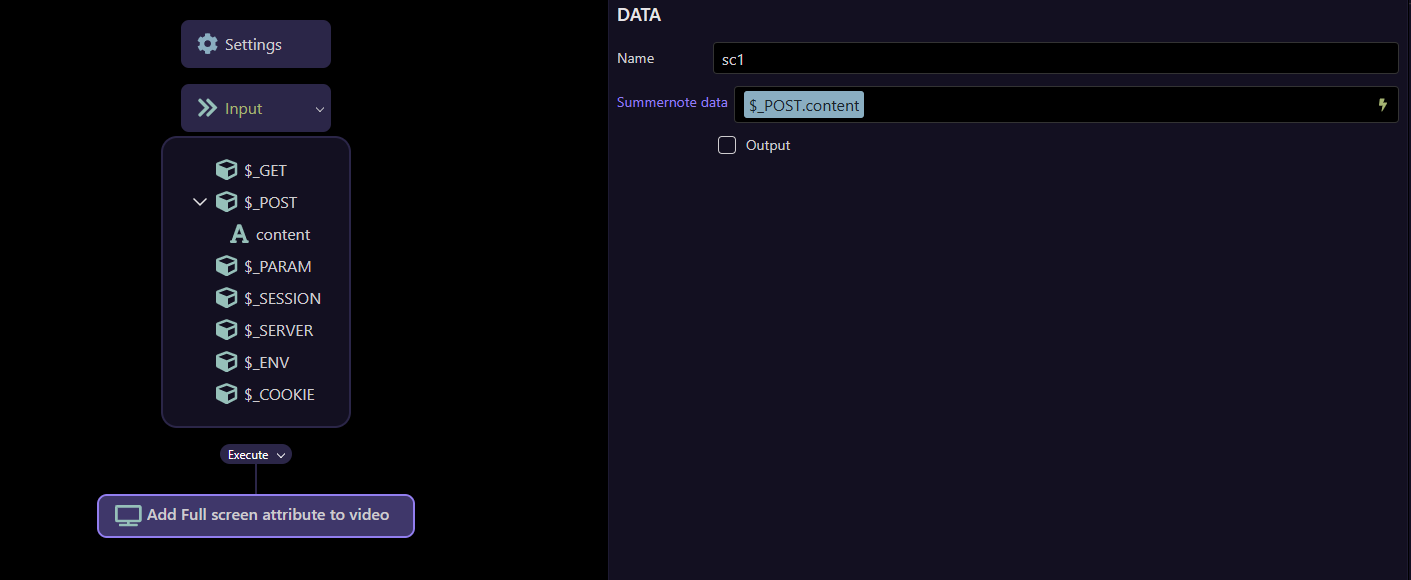Screen dimensions: 1411x580
Task: Select the Add Full screen attribute step
Action: pyautogui.click(x=267, y=516)
